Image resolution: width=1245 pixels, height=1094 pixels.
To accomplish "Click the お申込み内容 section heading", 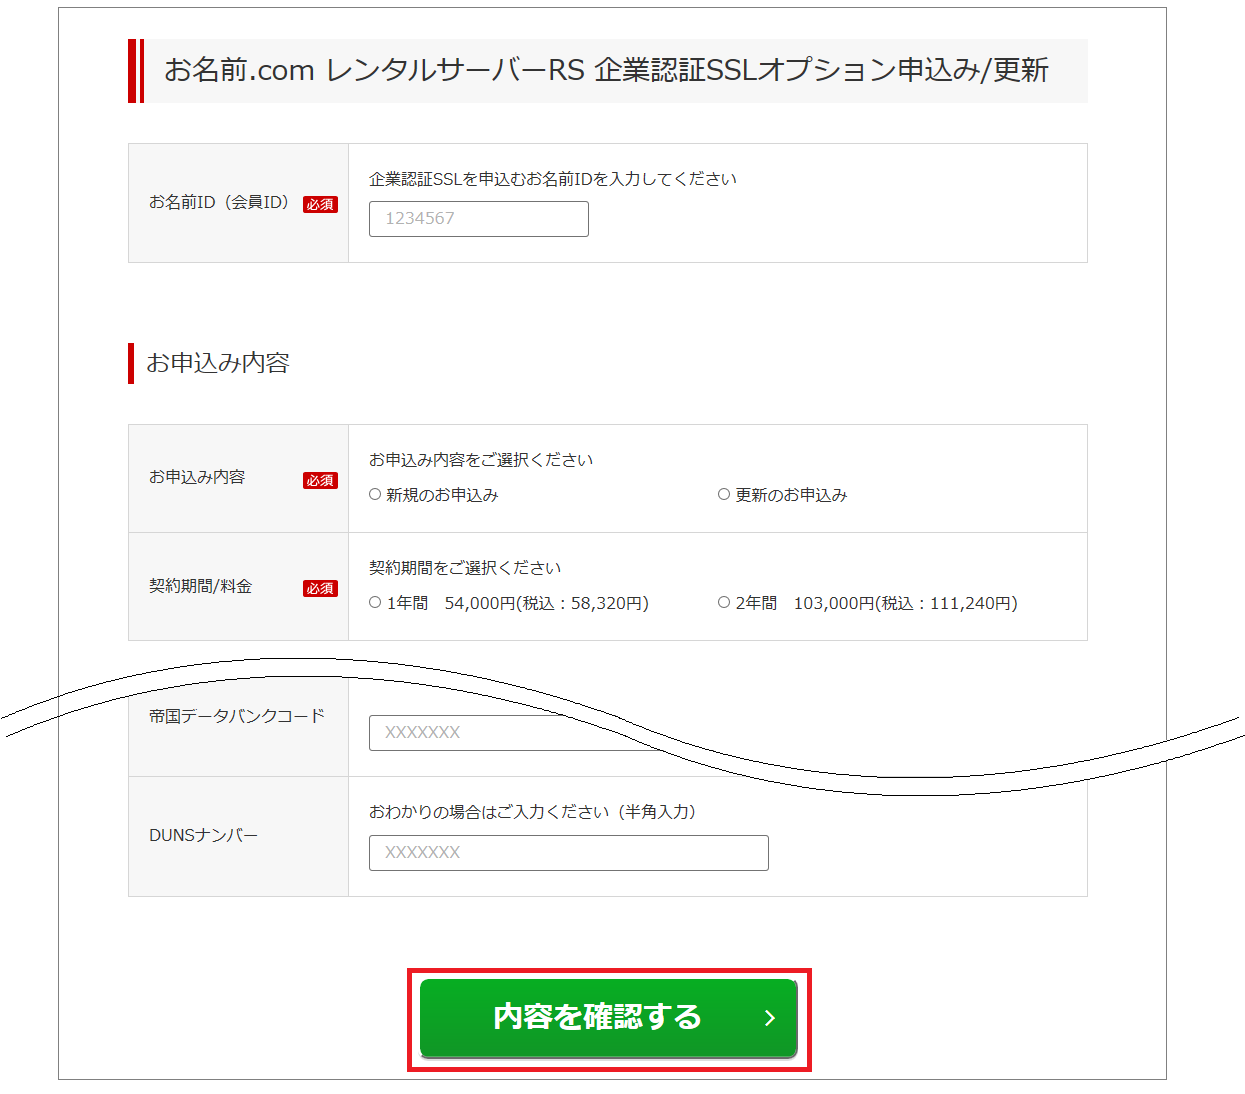I will coord(218,363).
